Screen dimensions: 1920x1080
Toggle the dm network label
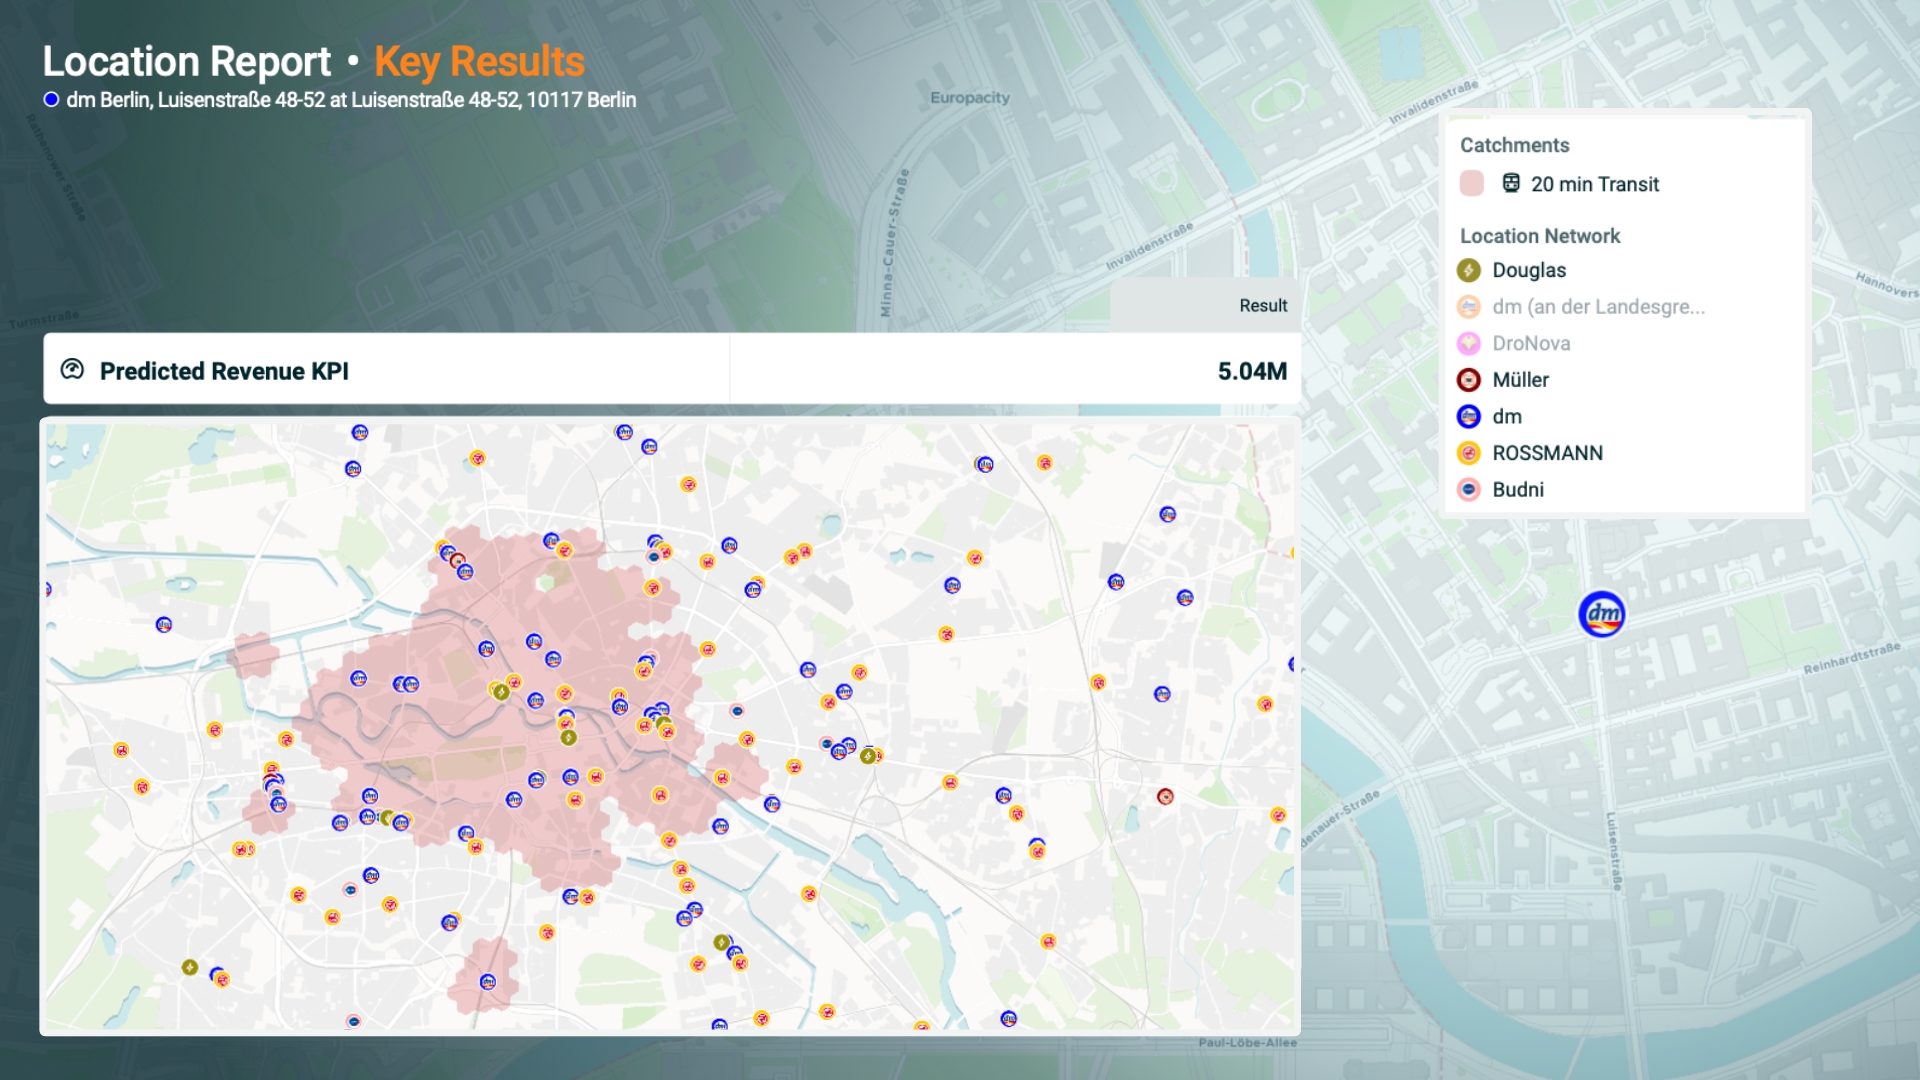[x=1507, y=416]
